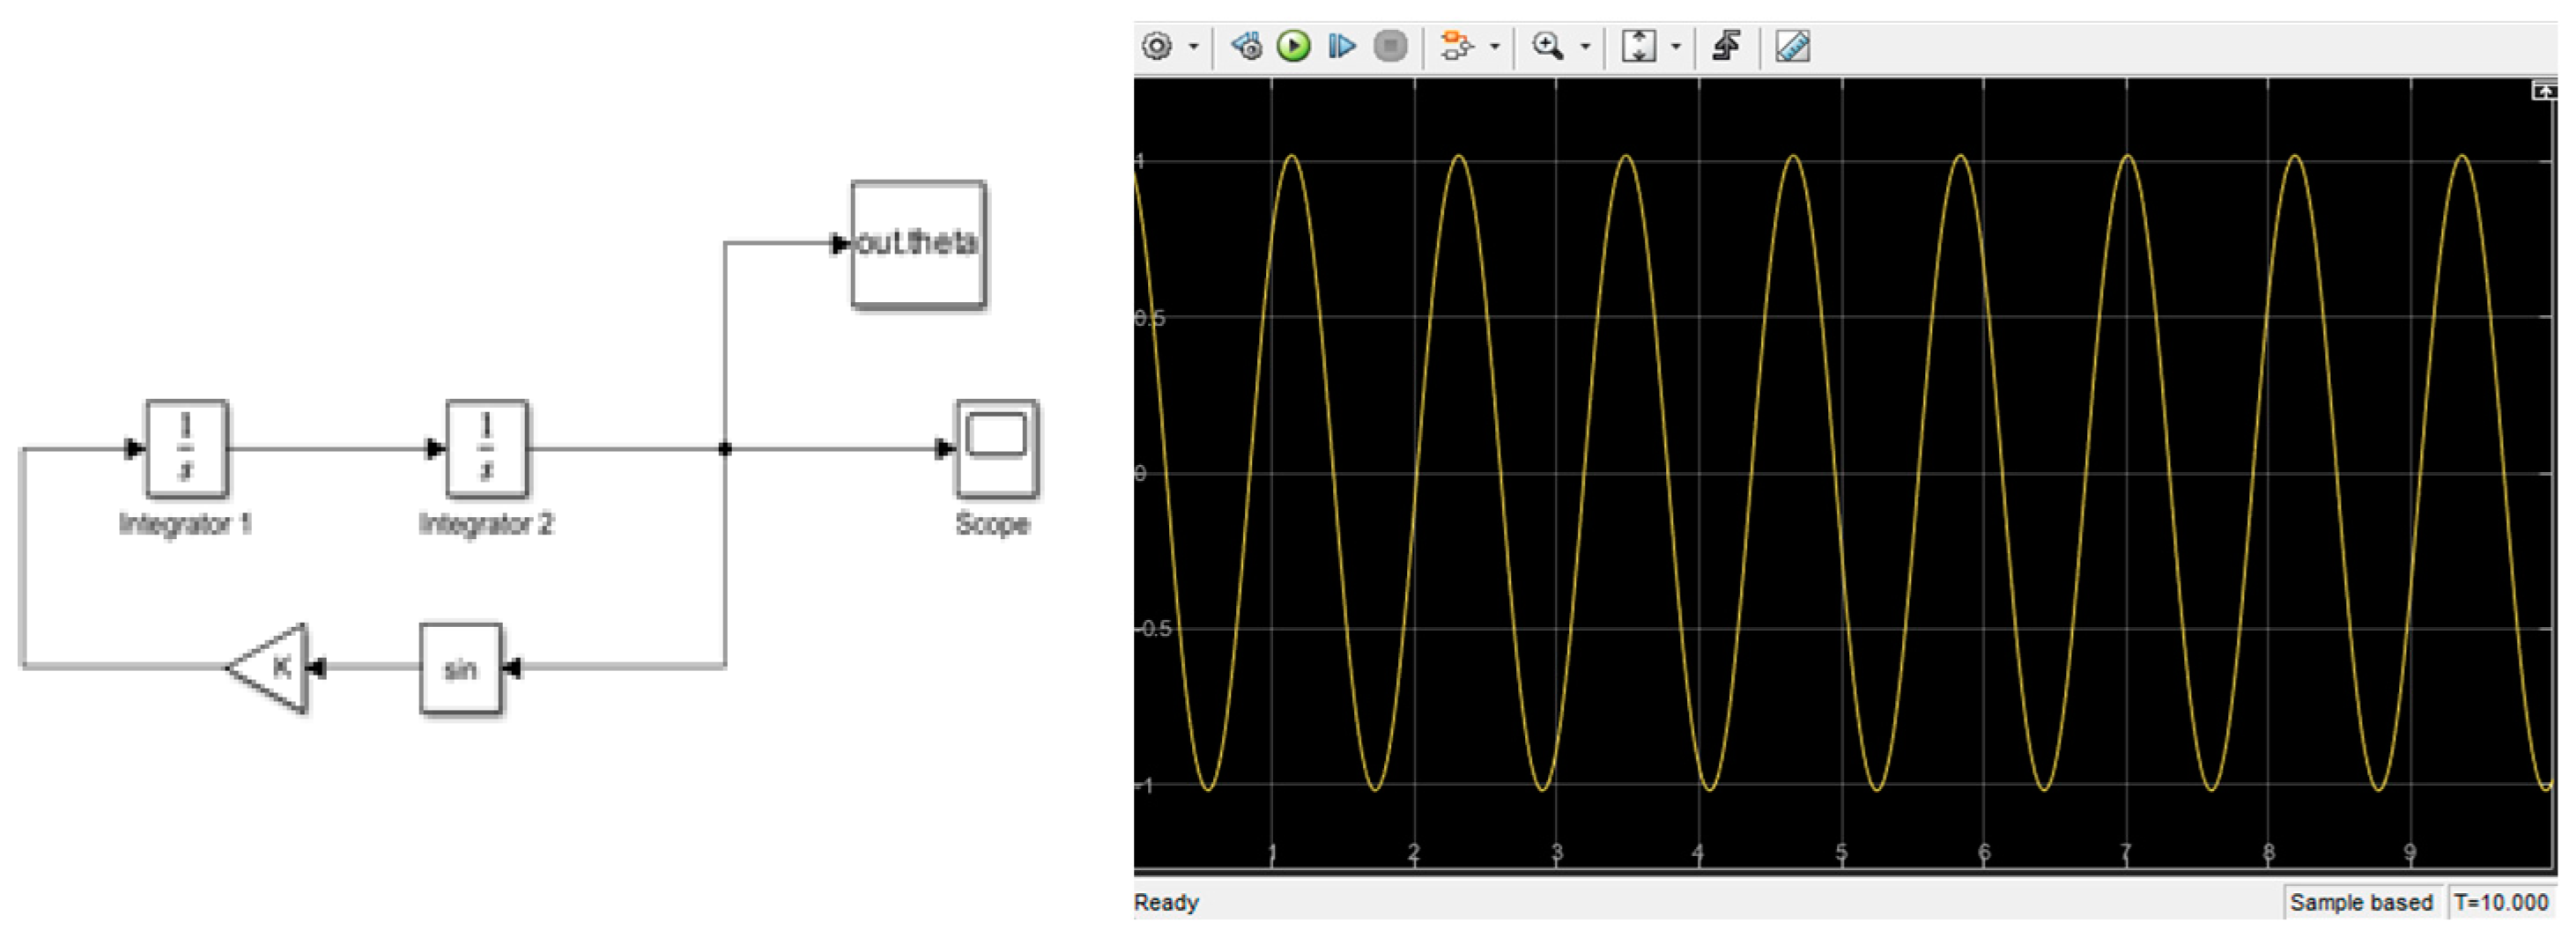This screenshot has height=945, width=2576.
Task: Expand the dropdown arrow beside the gear icon
Action: click(1193, 47)
